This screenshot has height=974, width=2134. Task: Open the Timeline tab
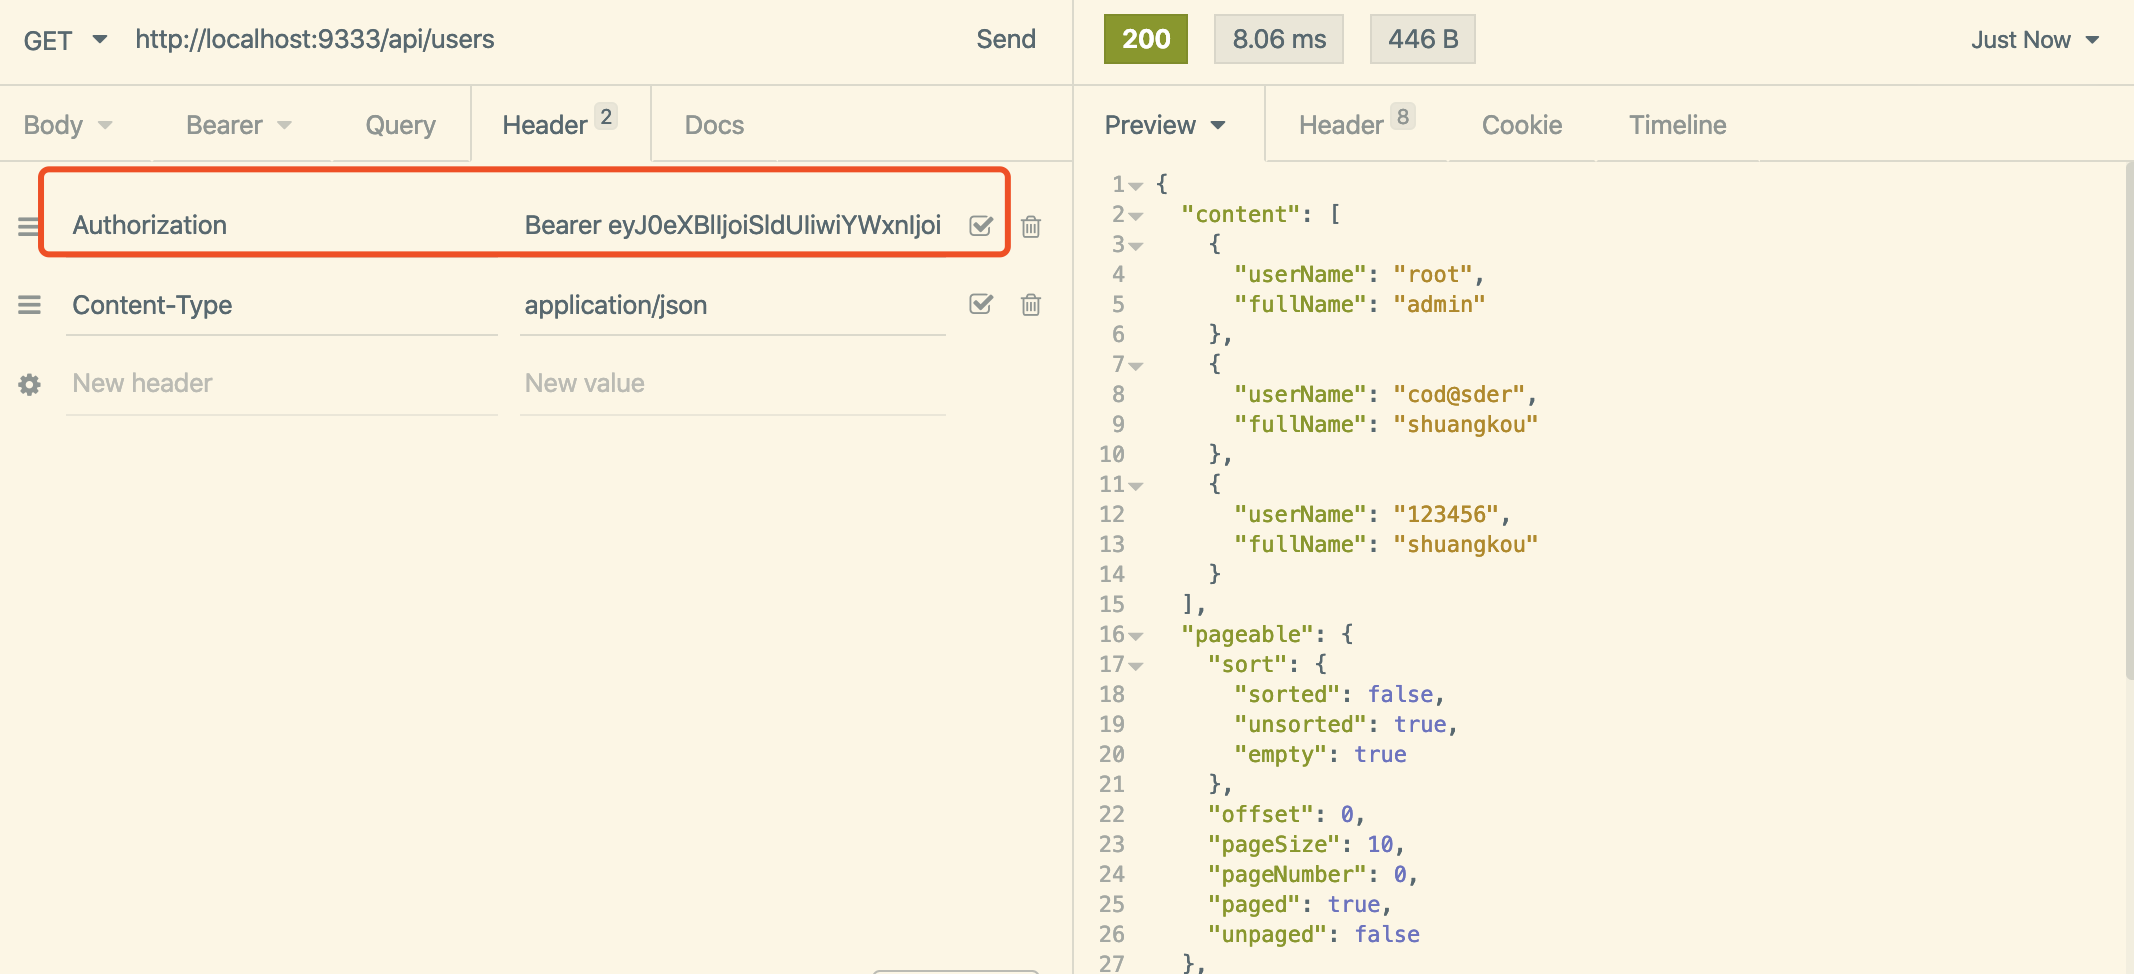click(x=1678, y=125)
